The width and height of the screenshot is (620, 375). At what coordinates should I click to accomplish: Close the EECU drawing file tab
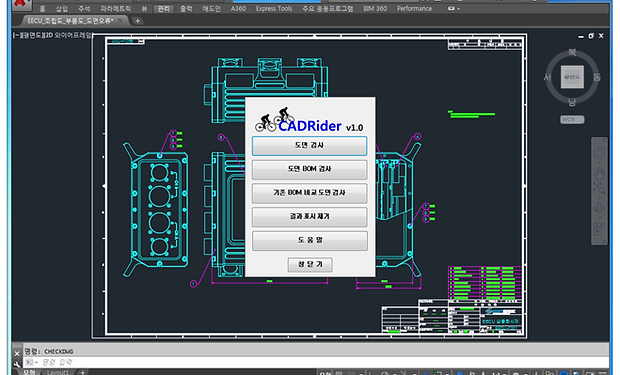pyautogui.click(x=120, y=21)
